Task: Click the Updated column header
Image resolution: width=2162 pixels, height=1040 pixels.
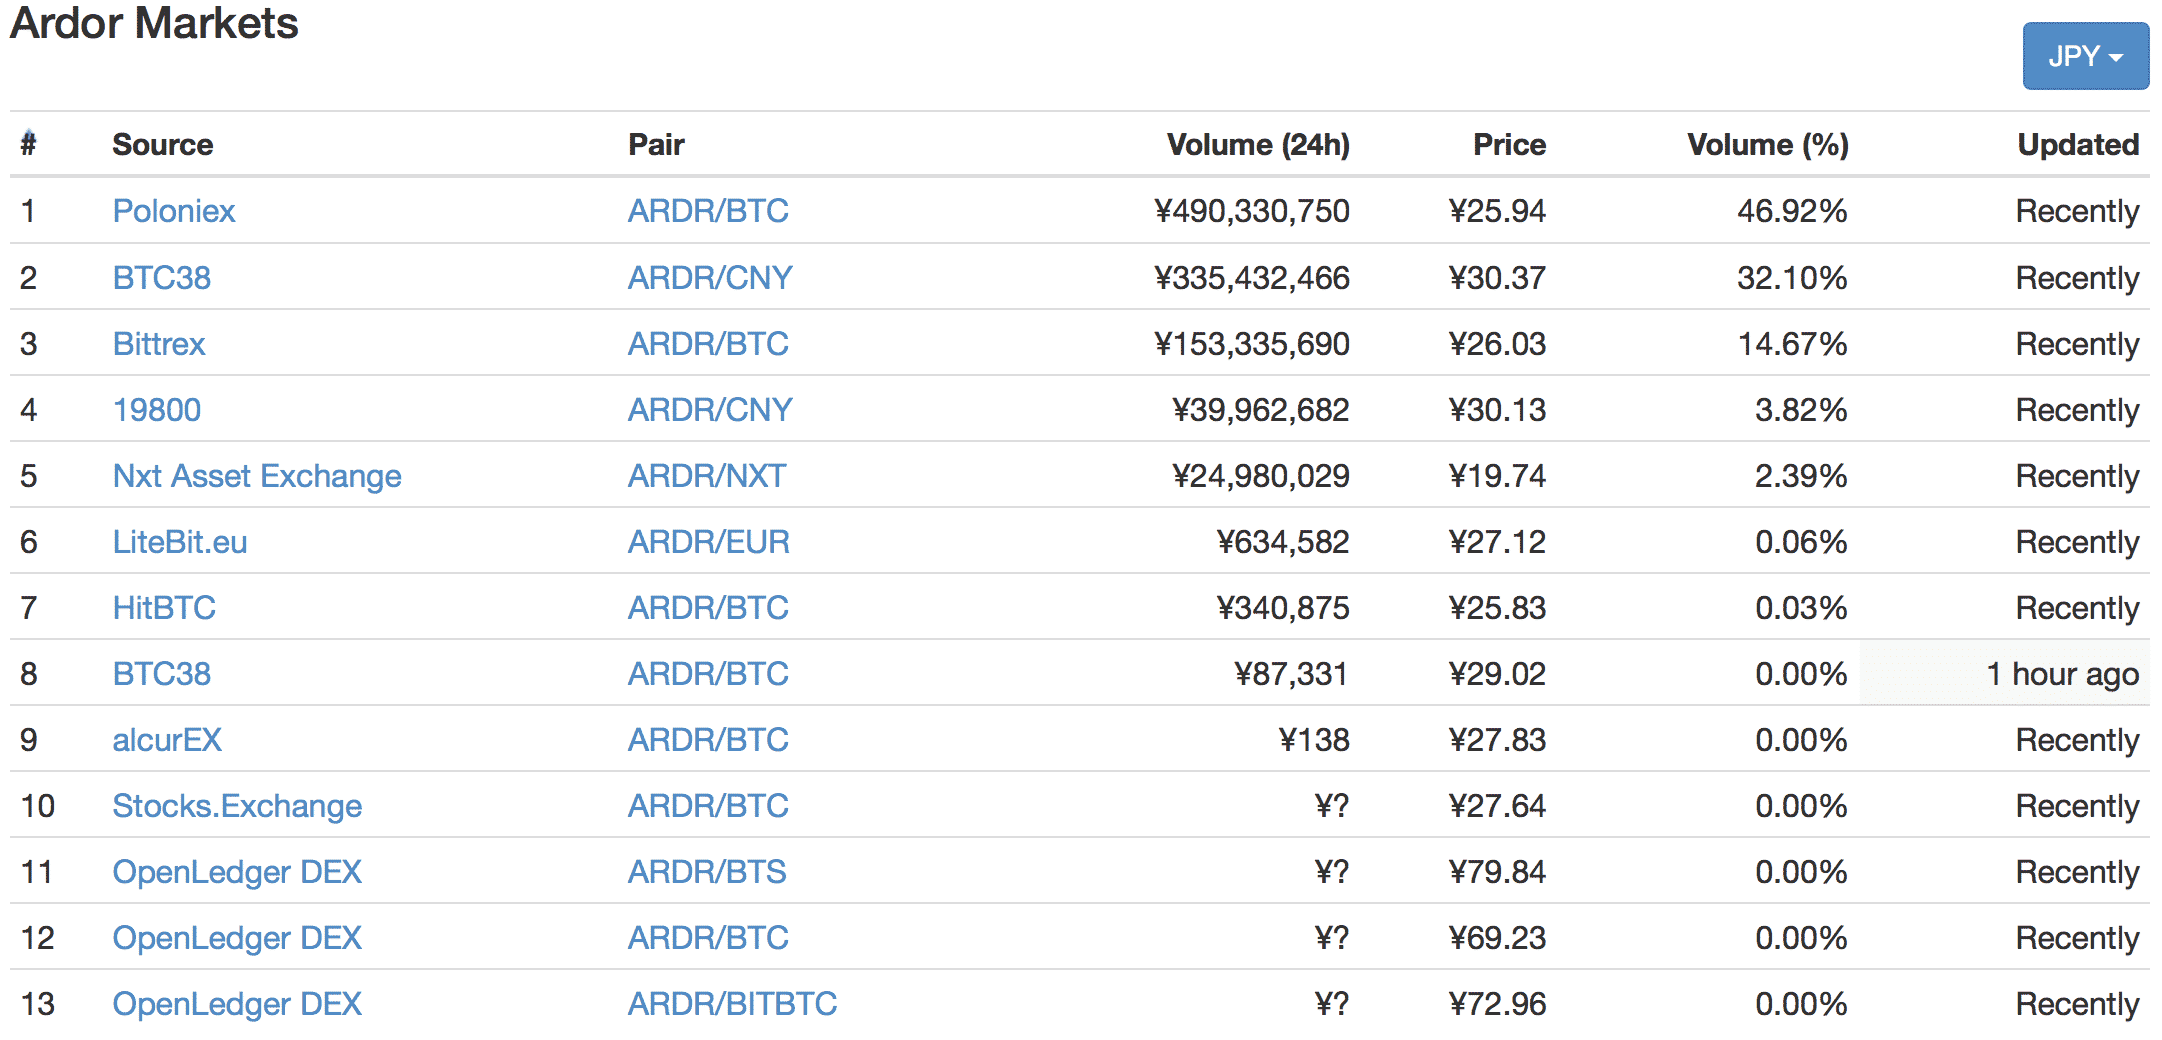Action: (2077, 144)
